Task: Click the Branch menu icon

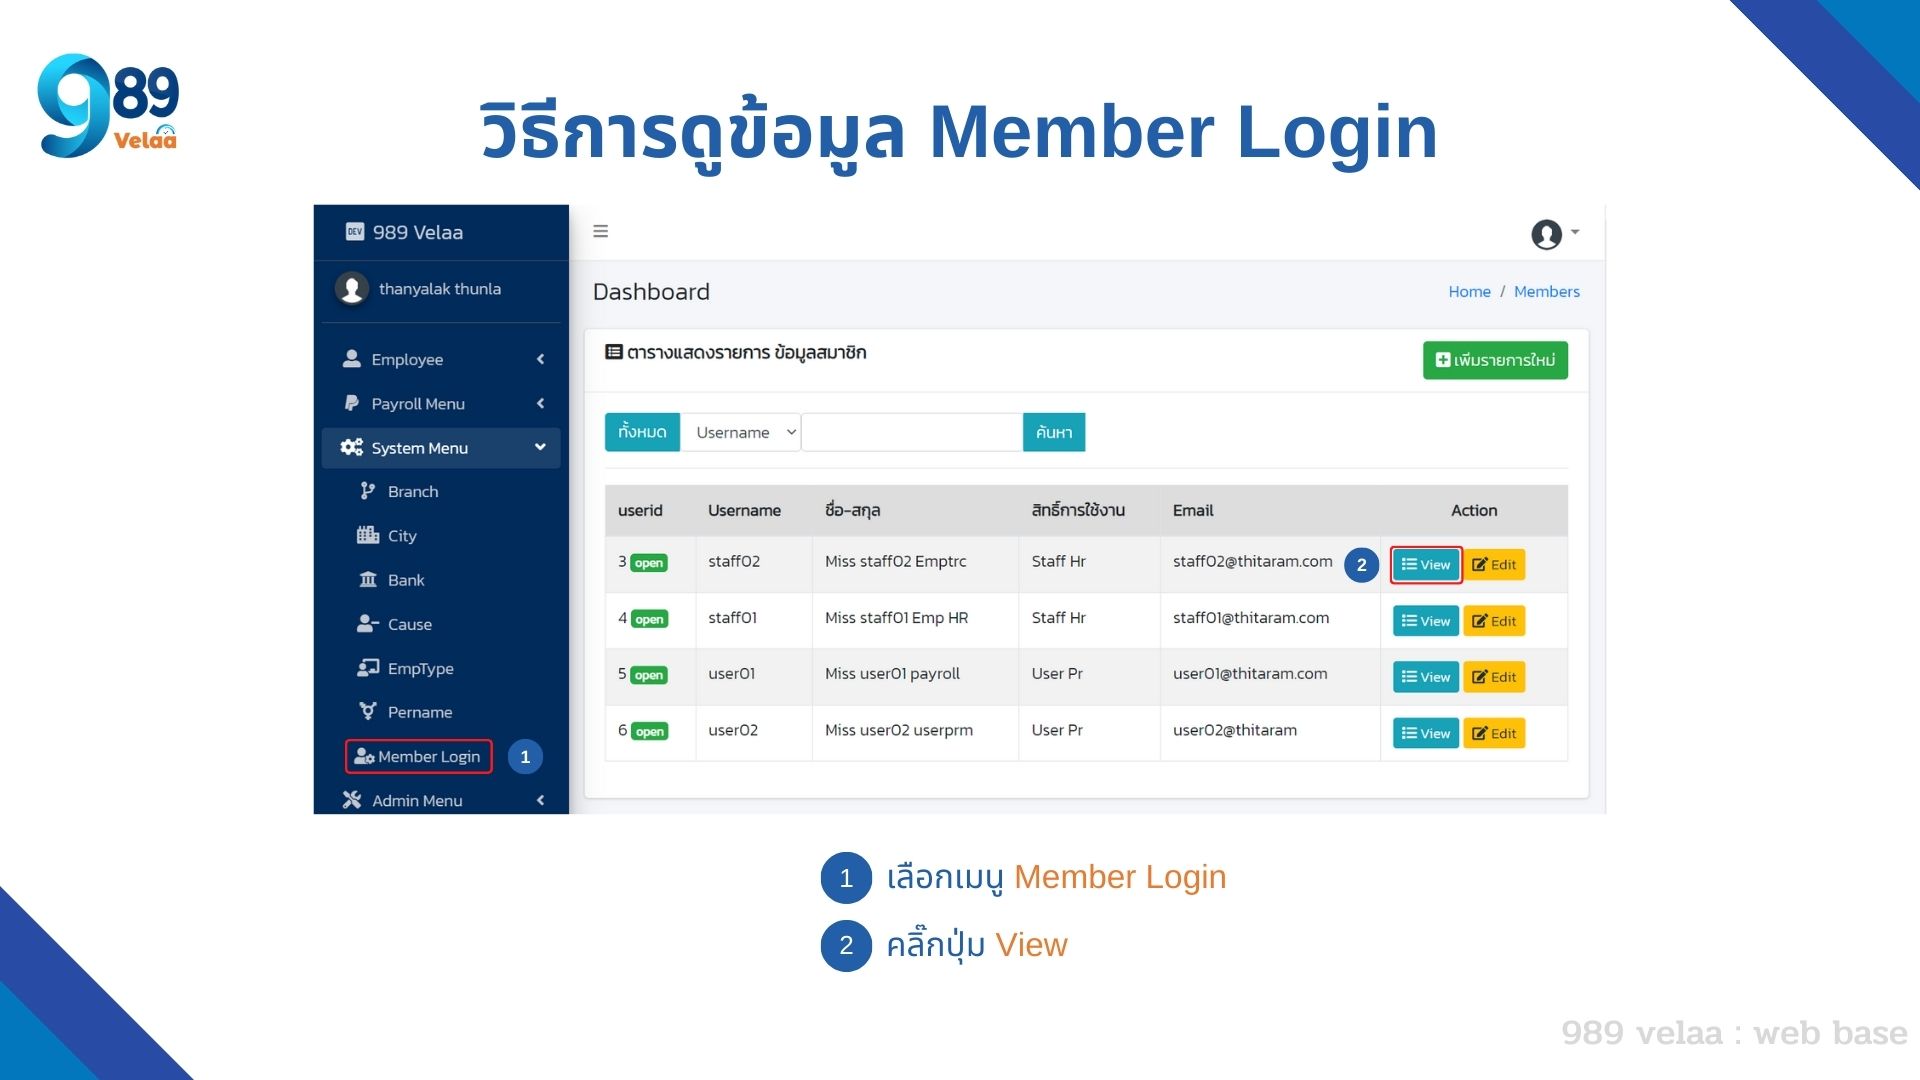Action: pos(365,491)
